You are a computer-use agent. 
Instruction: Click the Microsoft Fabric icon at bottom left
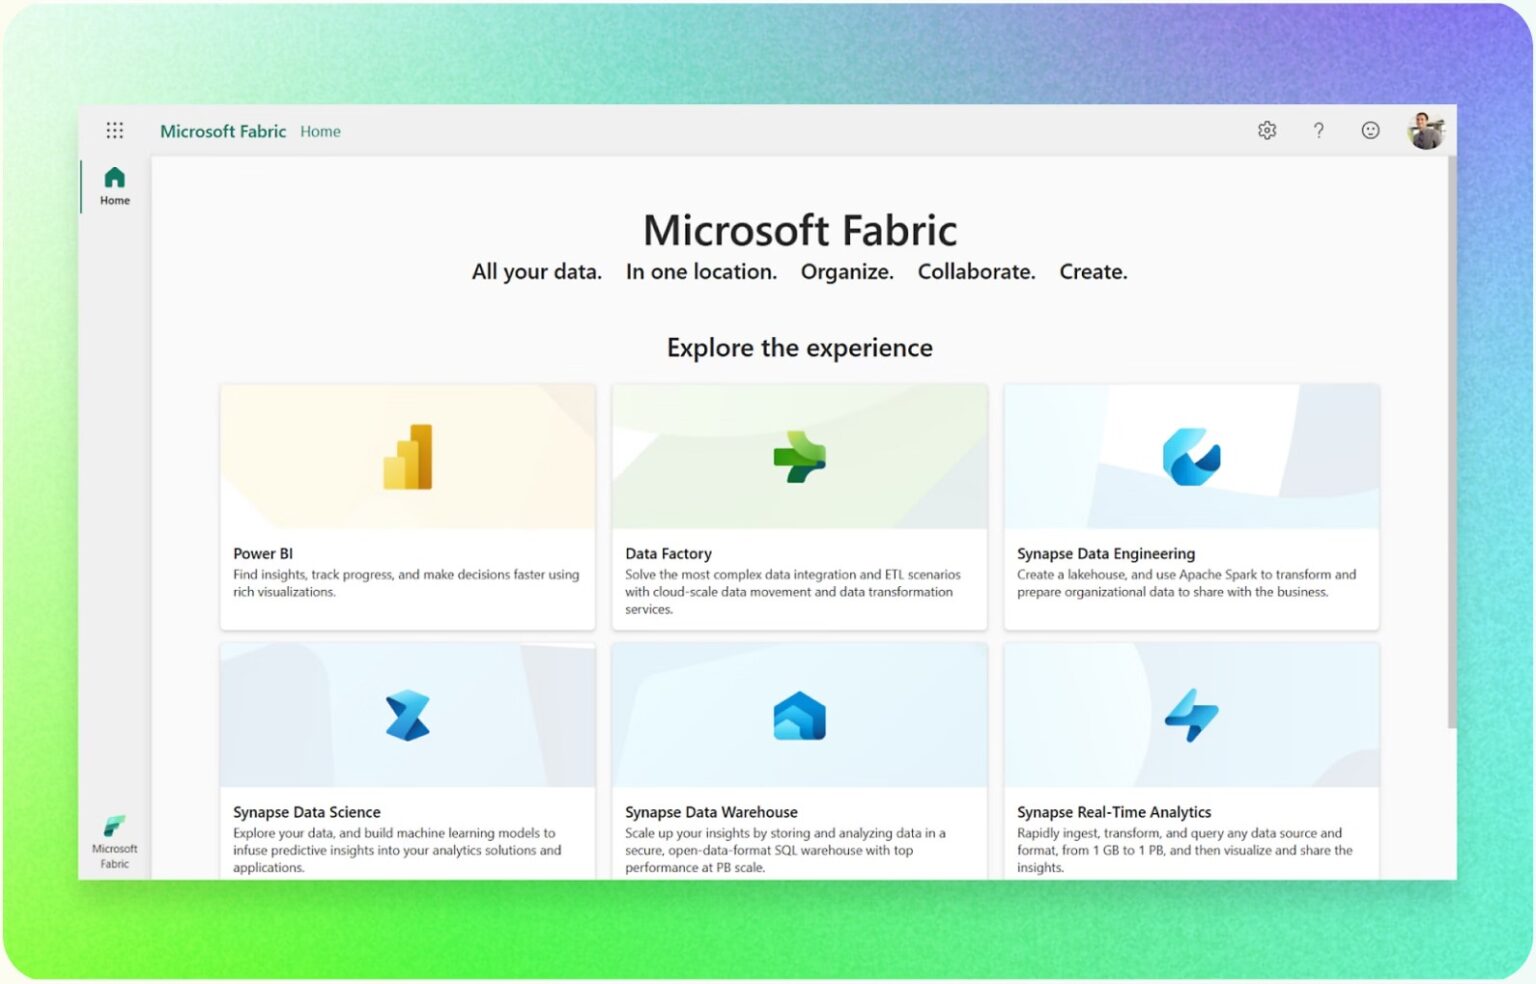click(x=114, y=827)
